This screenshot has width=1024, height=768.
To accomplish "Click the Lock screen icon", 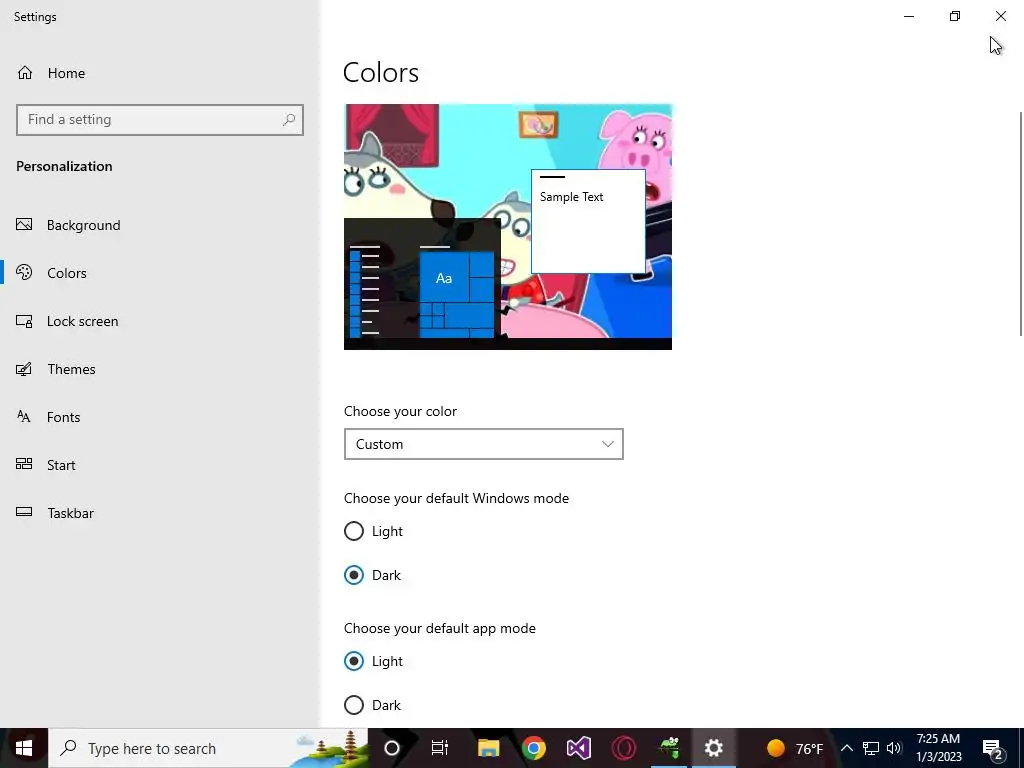I will coord(24,321).
